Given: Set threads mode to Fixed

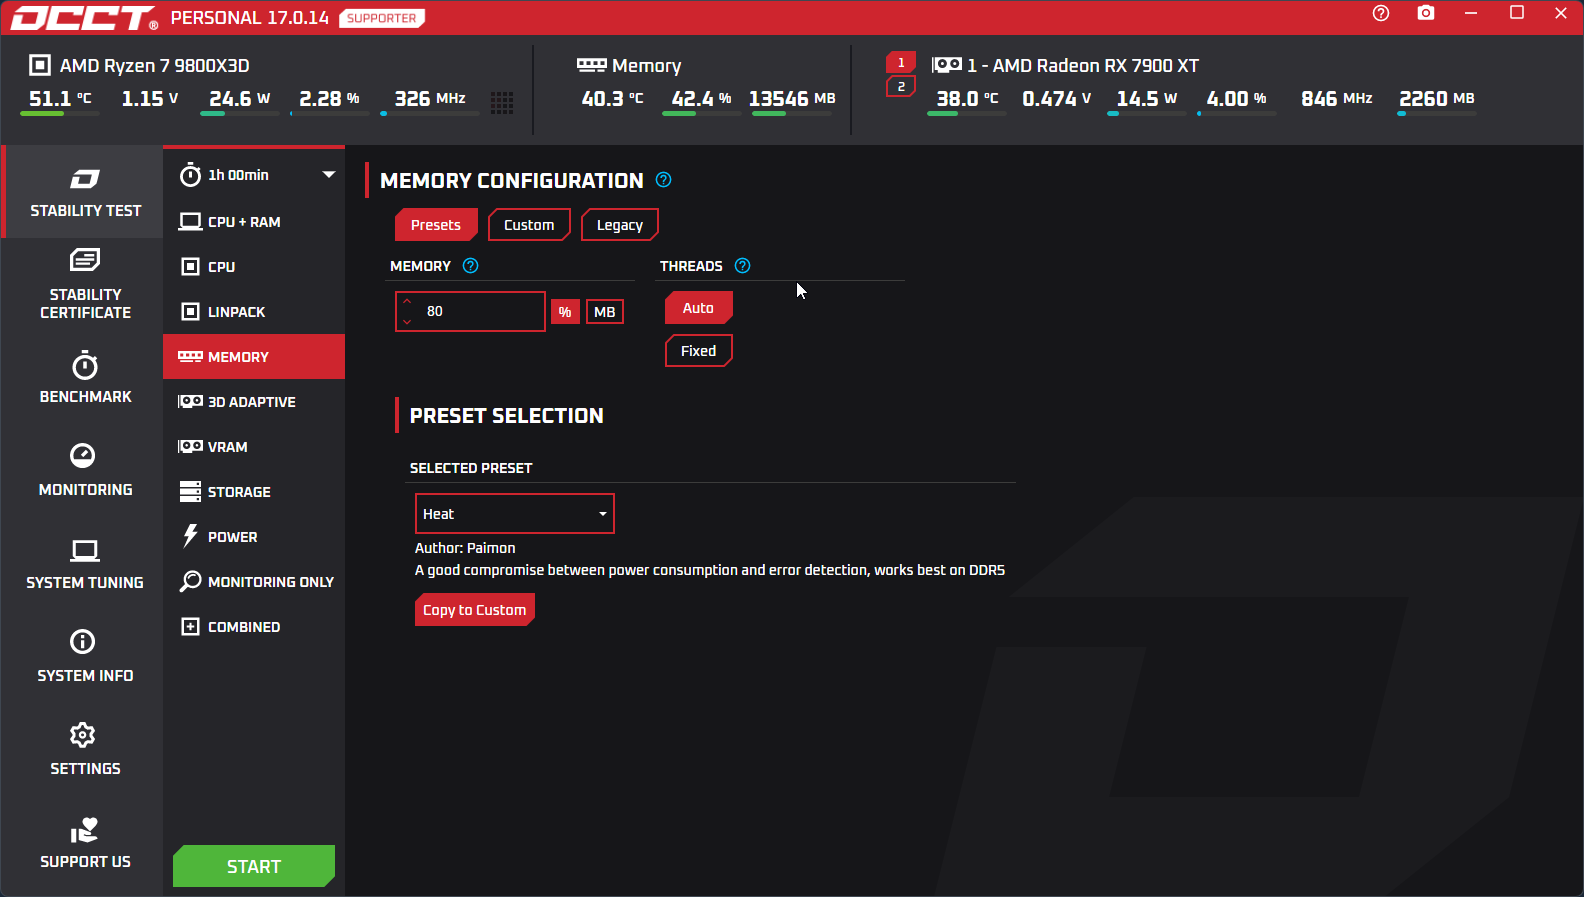Looking at the screenshot, I should (698, 351).
